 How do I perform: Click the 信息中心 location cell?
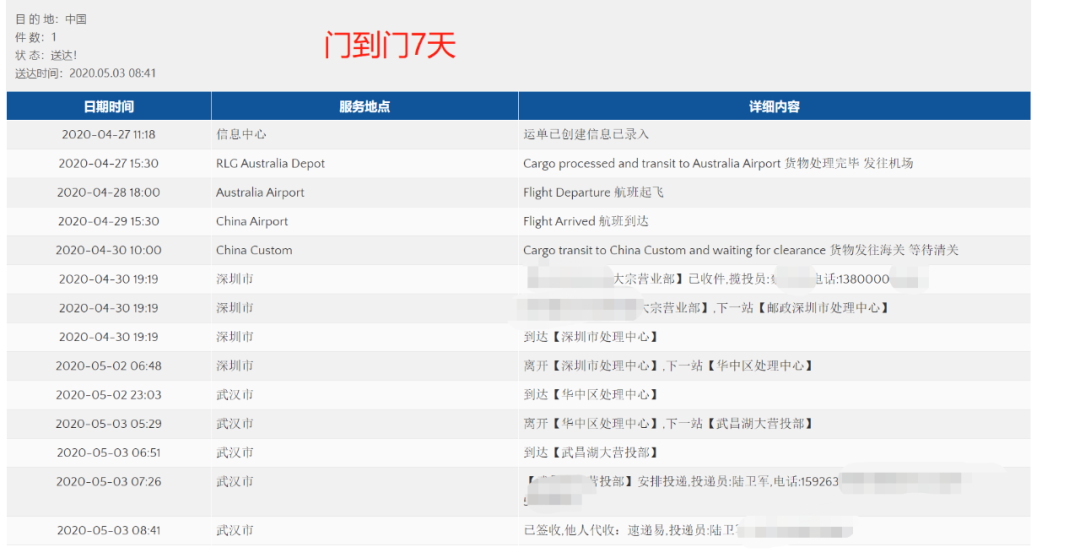pos(241,134)
